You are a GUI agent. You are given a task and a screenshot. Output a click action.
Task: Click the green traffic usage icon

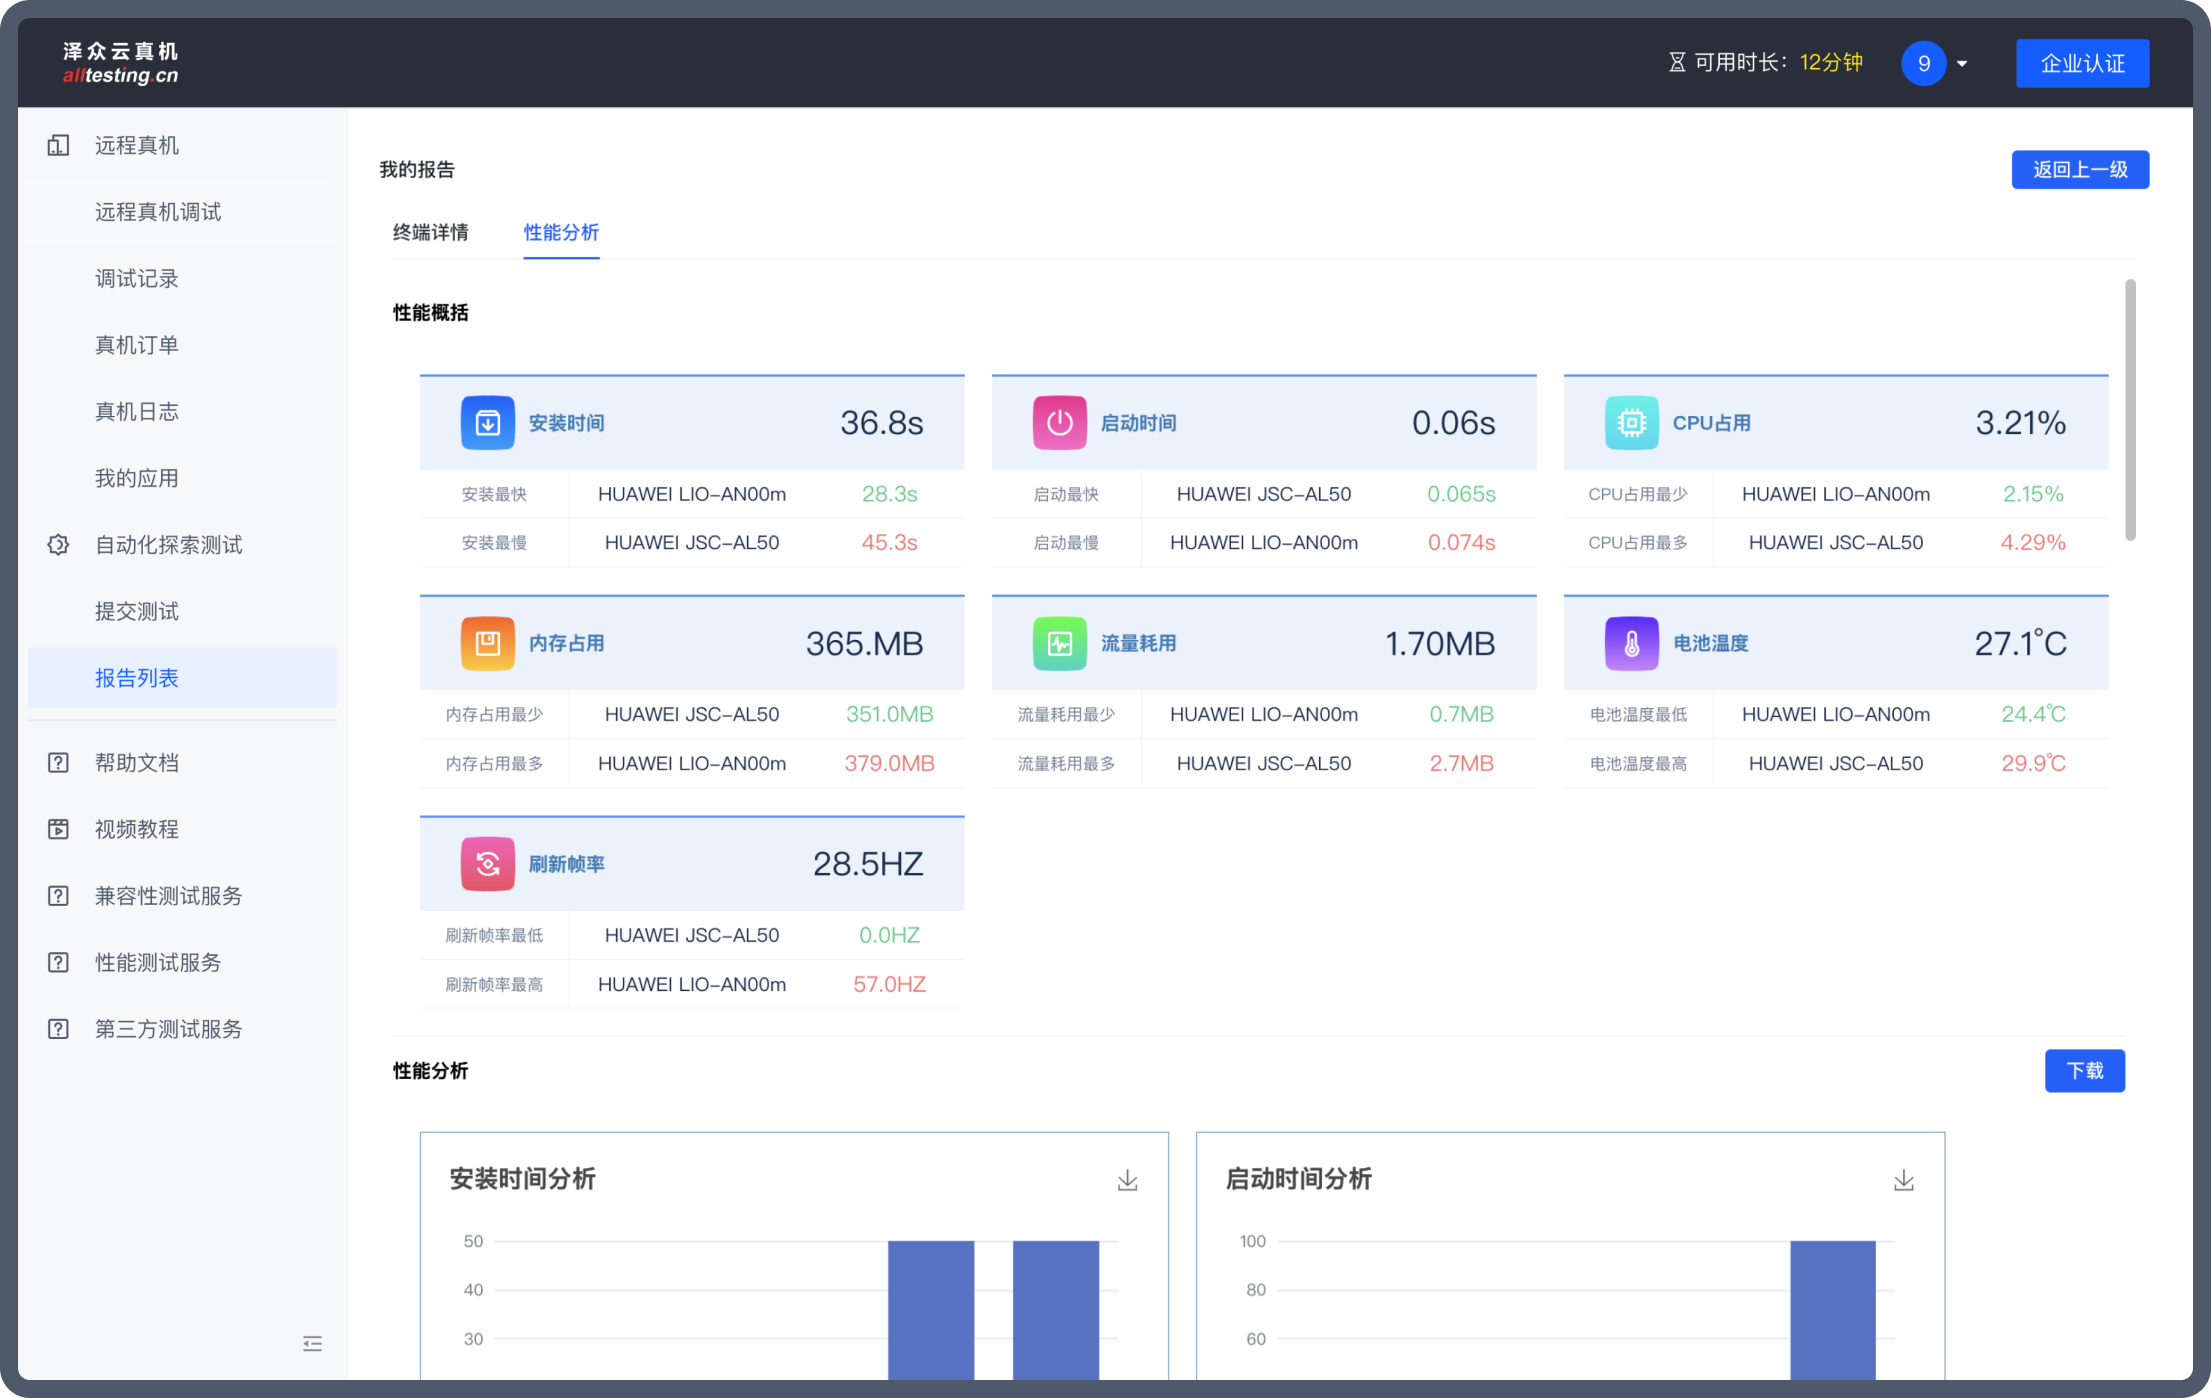click(x=1059, y=643)
